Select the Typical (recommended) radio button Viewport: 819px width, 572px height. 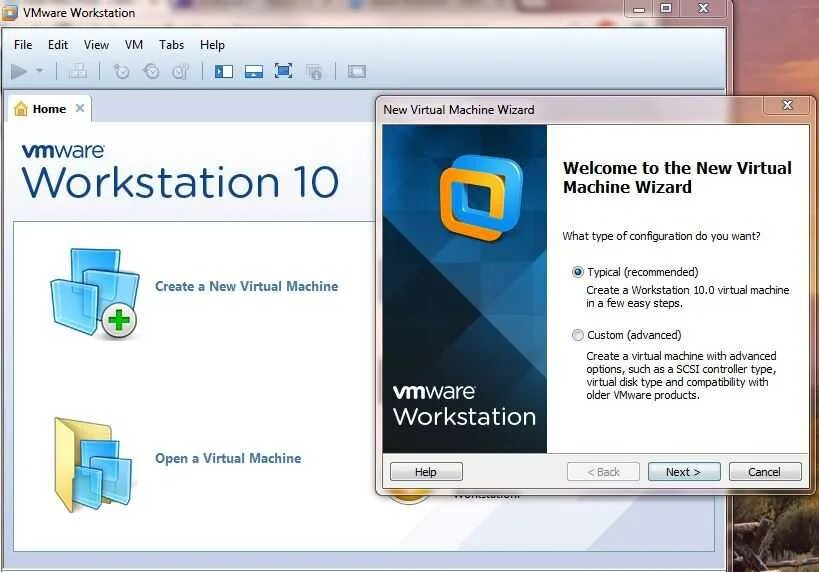pyautogui.click(x=578, y=272)
